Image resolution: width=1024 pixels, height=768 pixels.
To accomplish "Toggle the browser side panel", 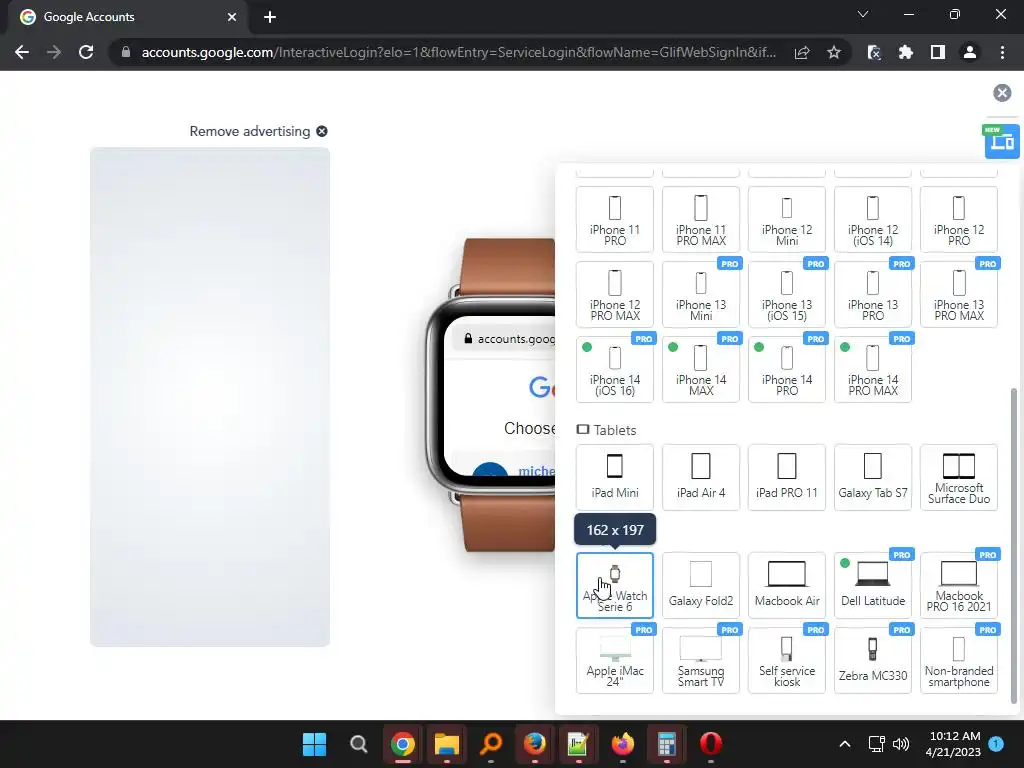I will 937,52.
